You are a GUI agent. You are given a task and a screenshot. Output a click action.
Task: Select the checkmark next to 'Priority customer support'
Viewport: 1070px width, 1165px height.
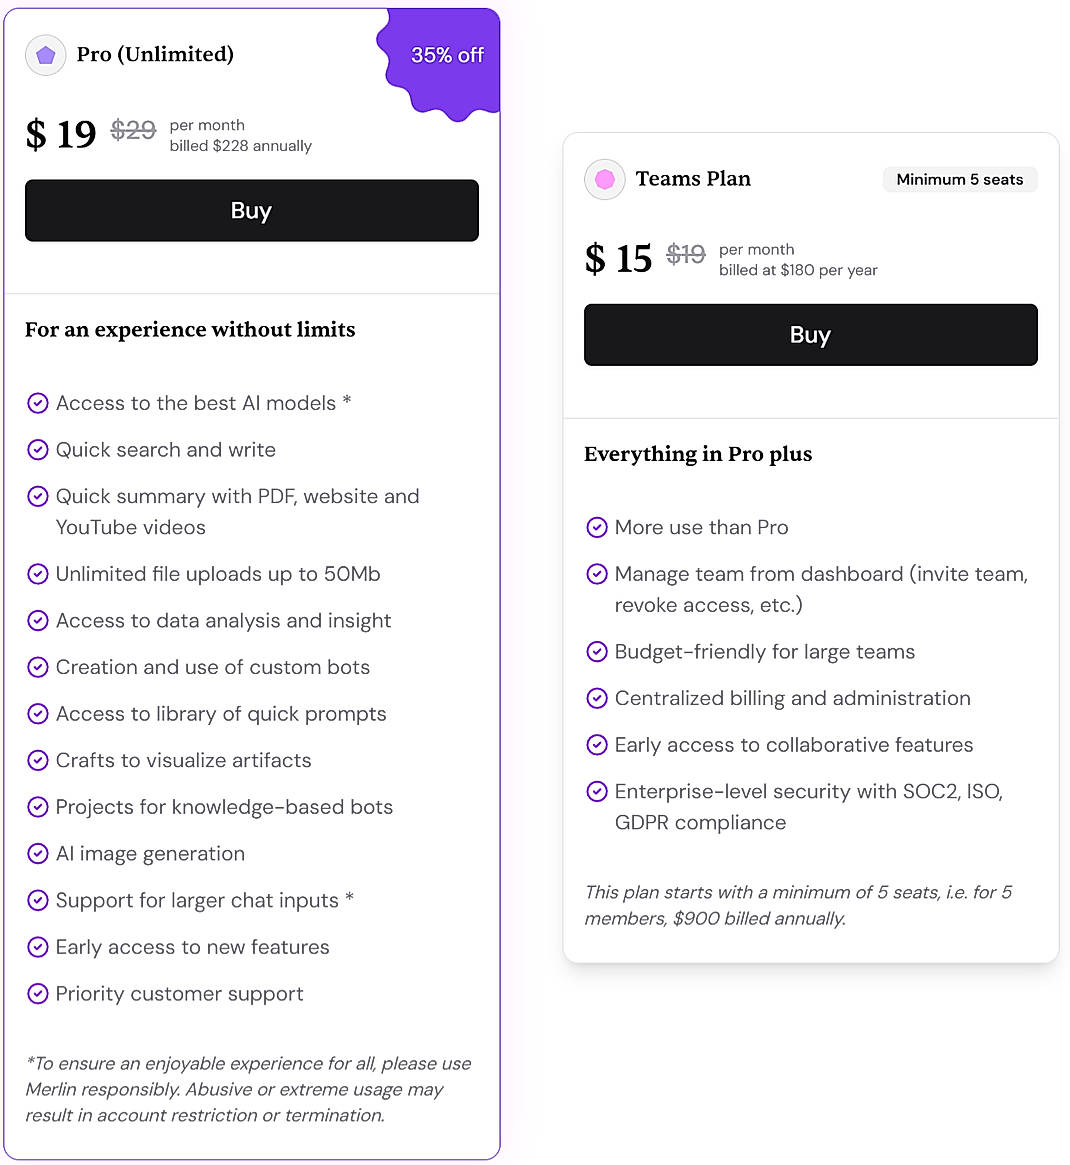(x=38, y=993)
